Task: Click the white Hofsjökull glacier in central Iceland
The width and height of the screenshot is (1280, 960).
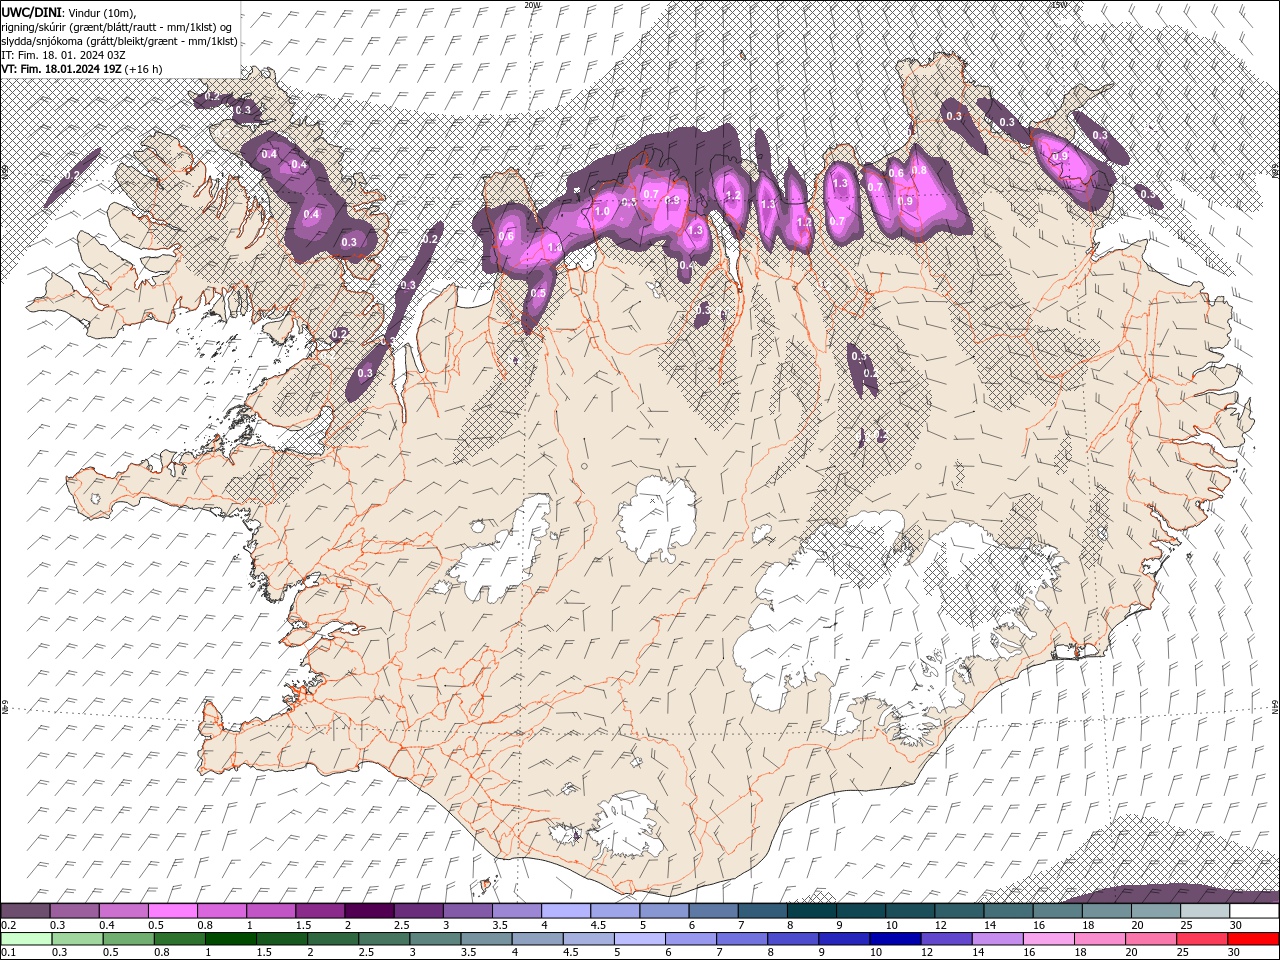Action: click(x=657, y=518)
